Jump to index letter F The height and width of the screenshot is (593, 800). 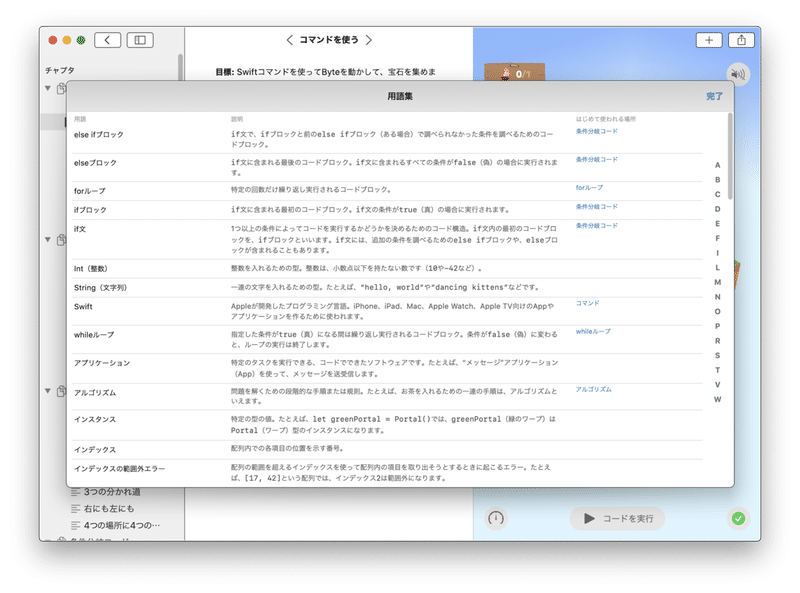[717, 238]
